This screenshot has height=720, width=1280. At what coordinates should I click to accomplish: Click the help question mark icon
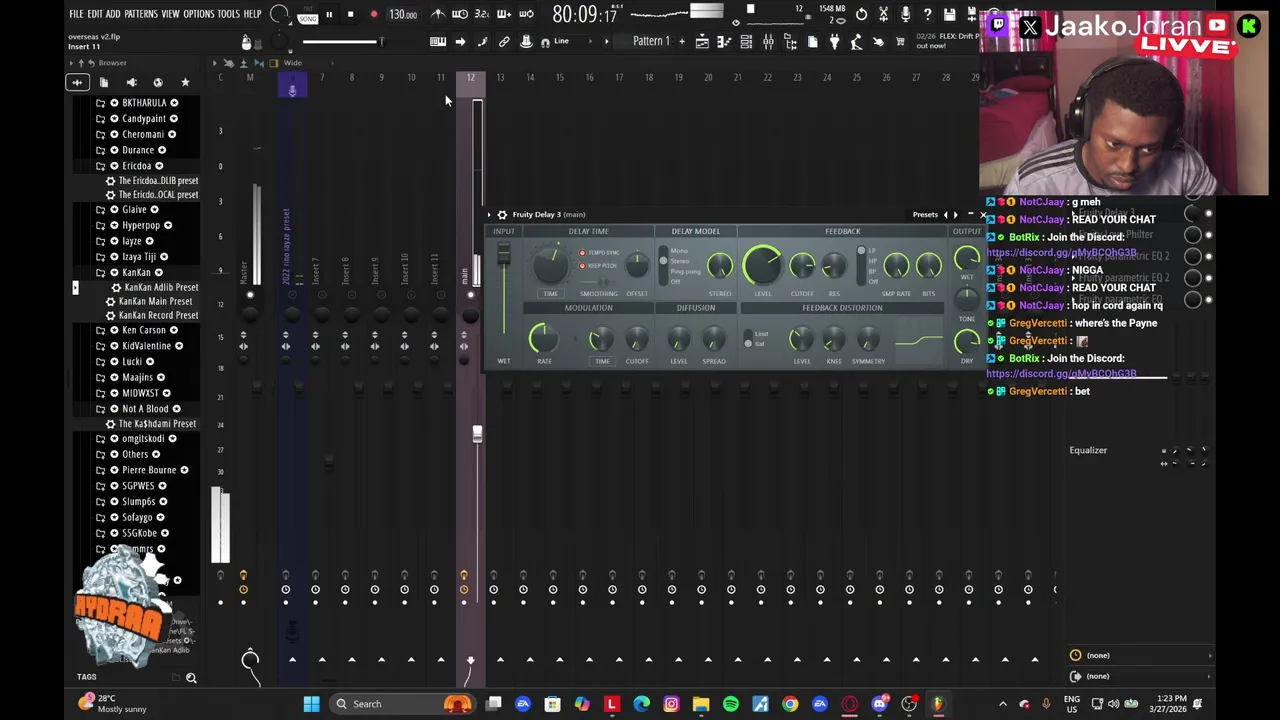pos(927,14)
